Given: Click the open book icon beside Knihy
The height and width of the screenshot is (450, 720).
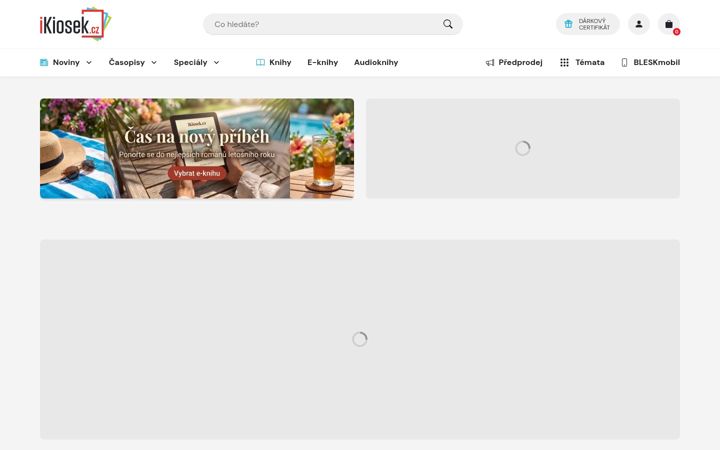Looking at the screenshot, I should point(260,62).
